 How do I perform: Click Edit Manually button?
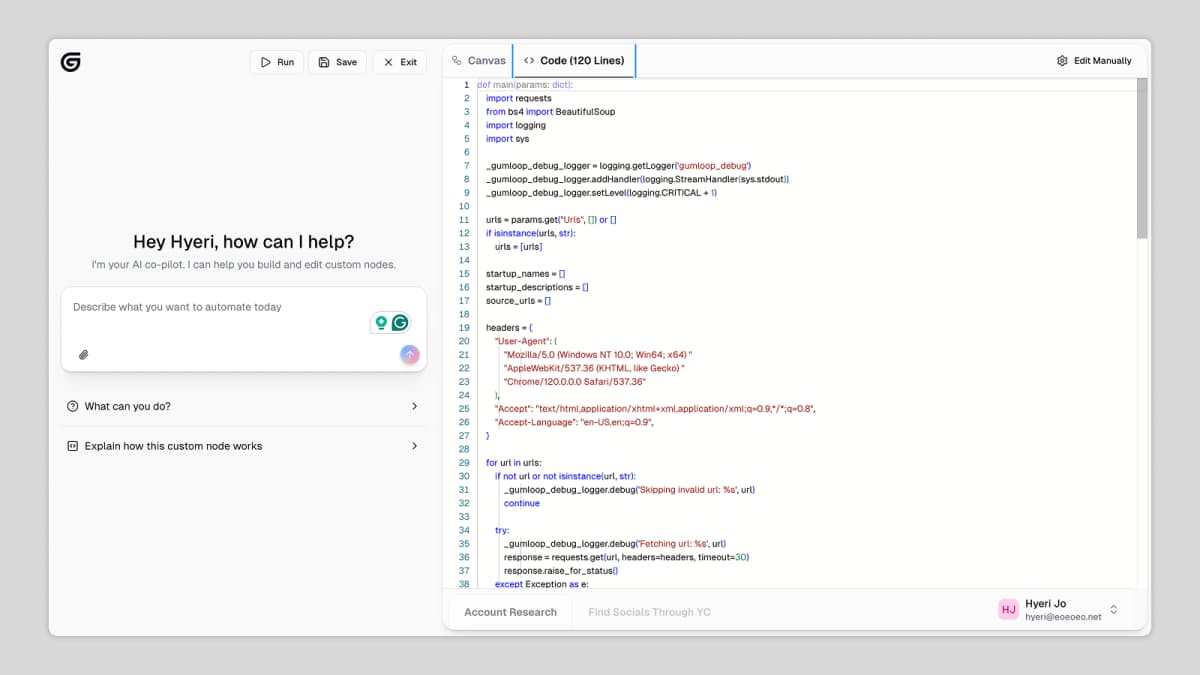click(1094, 61)
